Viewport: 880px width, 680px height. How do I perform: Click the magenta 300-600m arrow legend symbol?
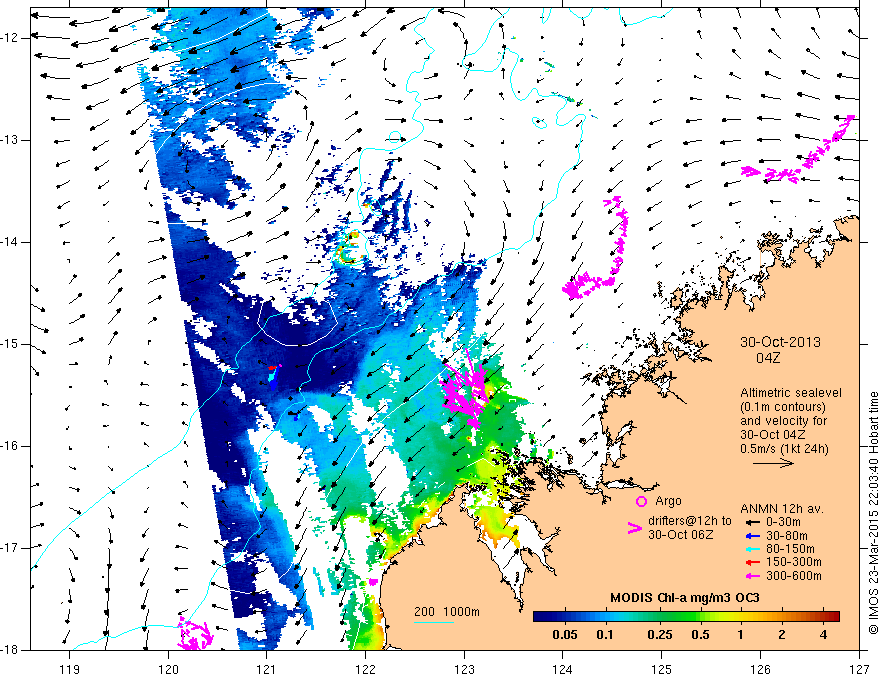point(752,576)
